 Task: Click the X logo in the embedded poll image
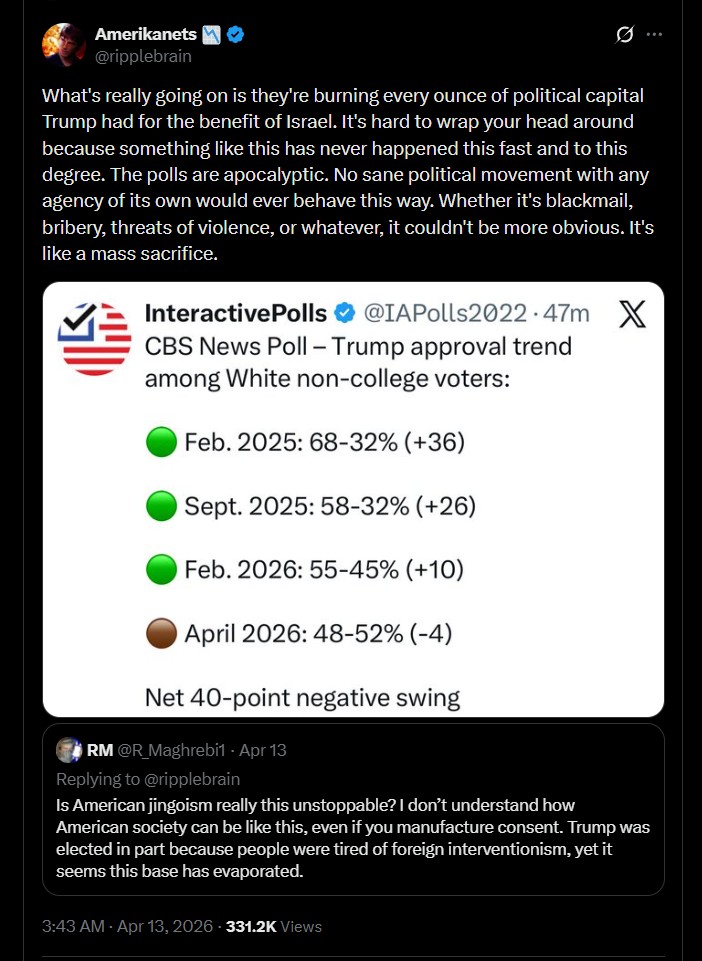(631, 314)
